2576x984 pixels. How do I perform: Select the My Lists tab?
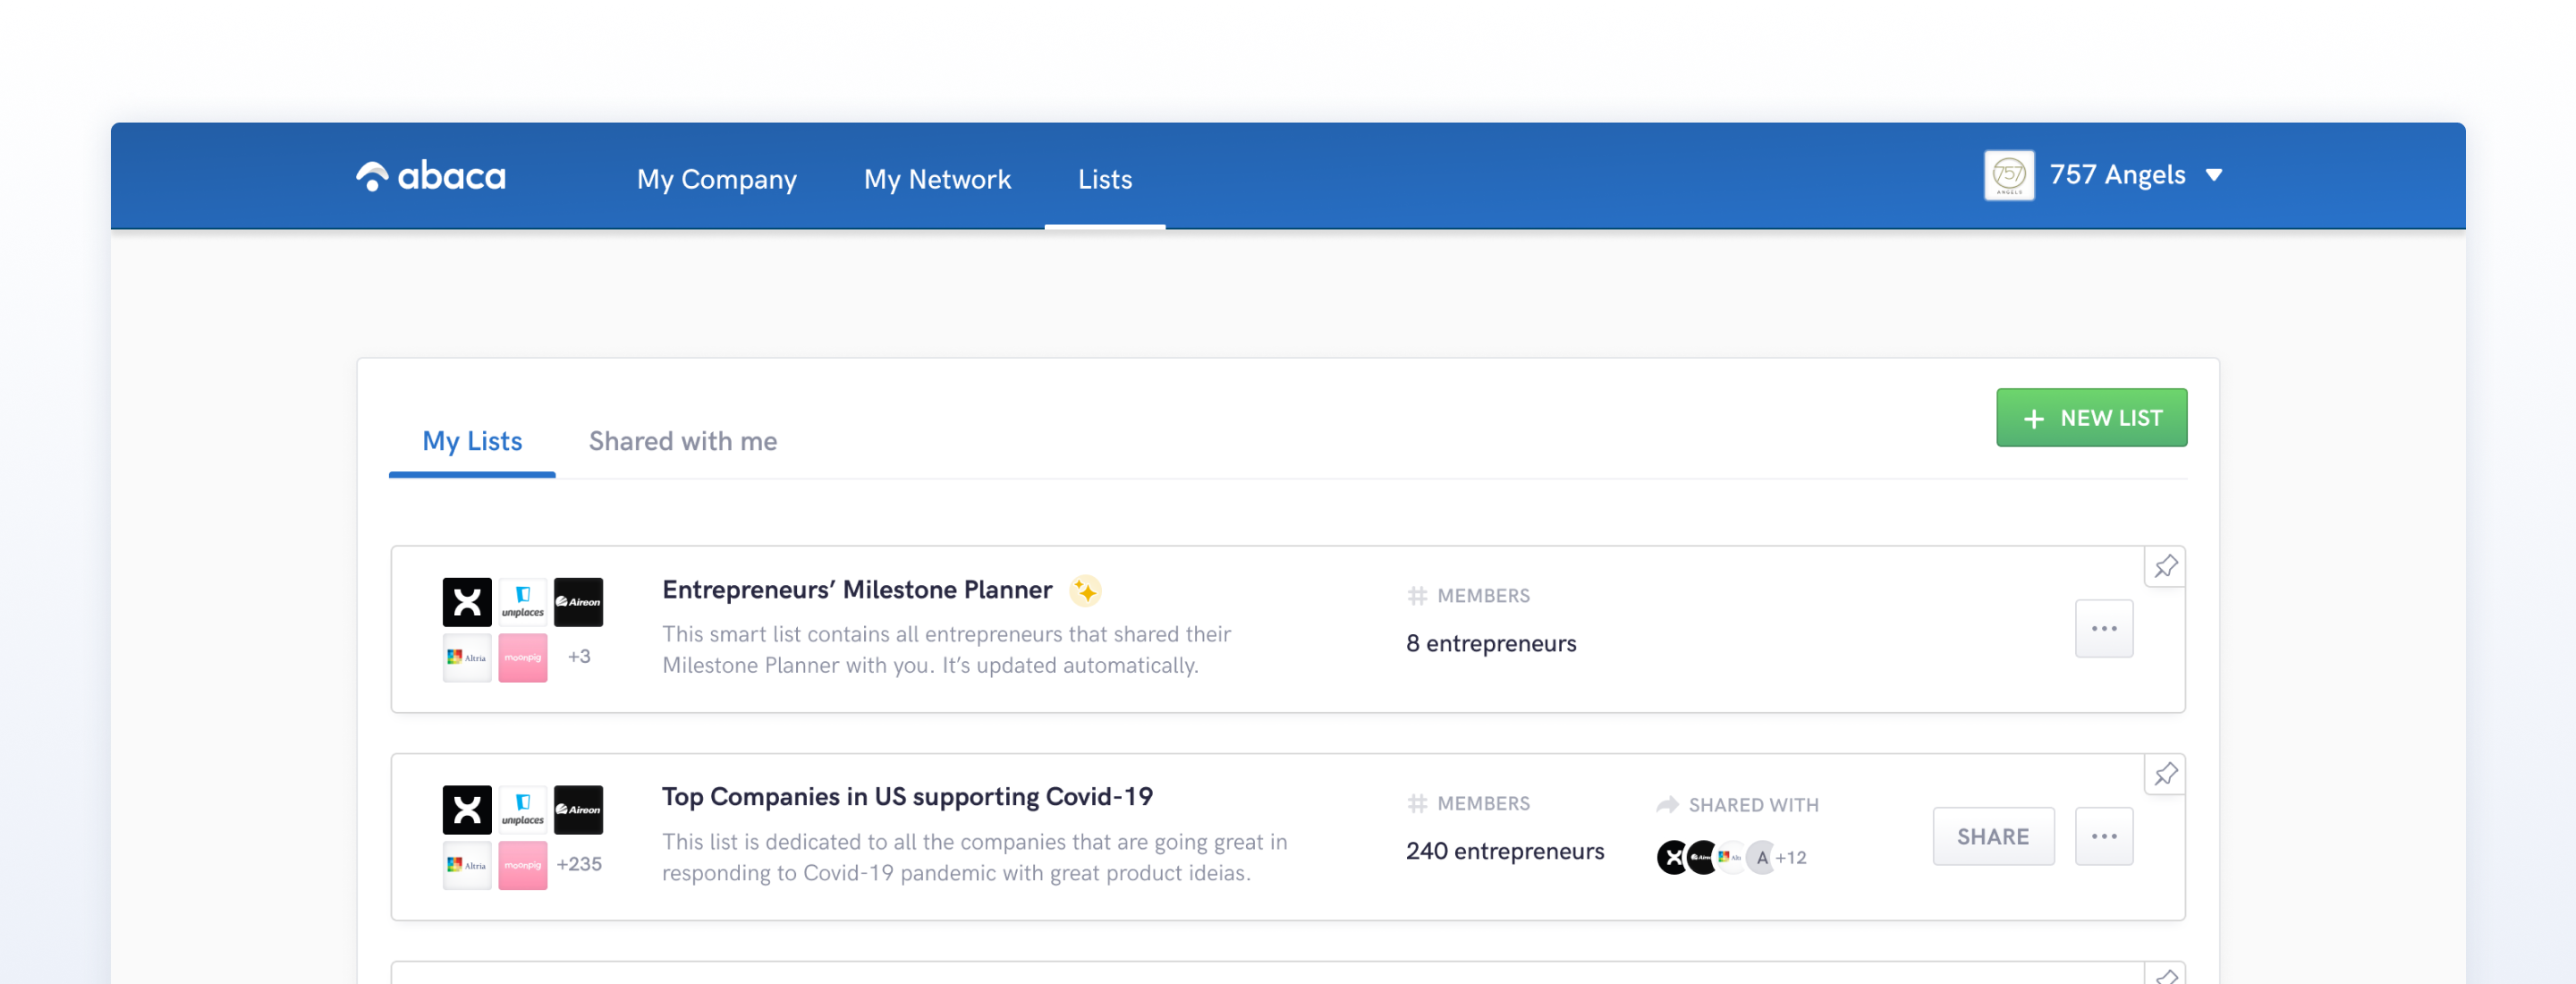[x=472, y=441]
